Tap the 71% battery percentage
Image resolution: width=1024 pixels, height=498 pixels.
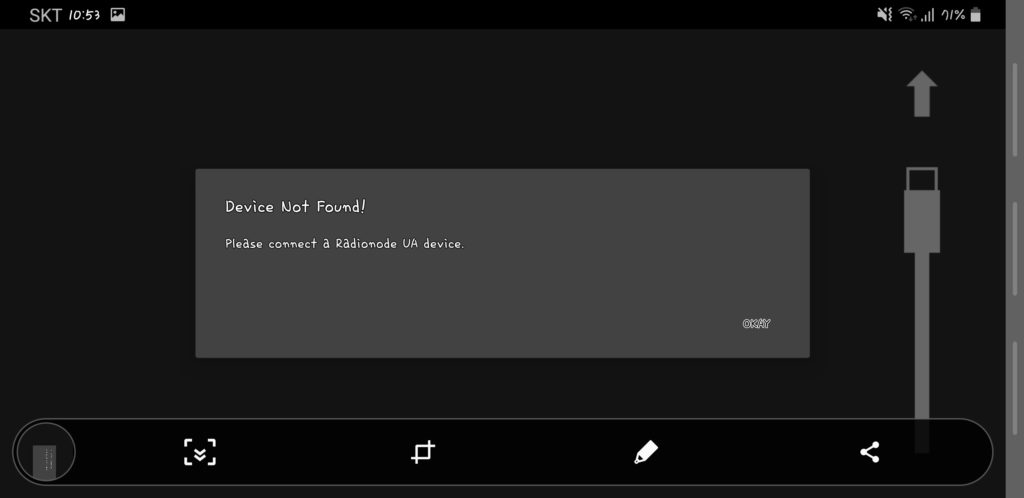[x=953, y=14]
